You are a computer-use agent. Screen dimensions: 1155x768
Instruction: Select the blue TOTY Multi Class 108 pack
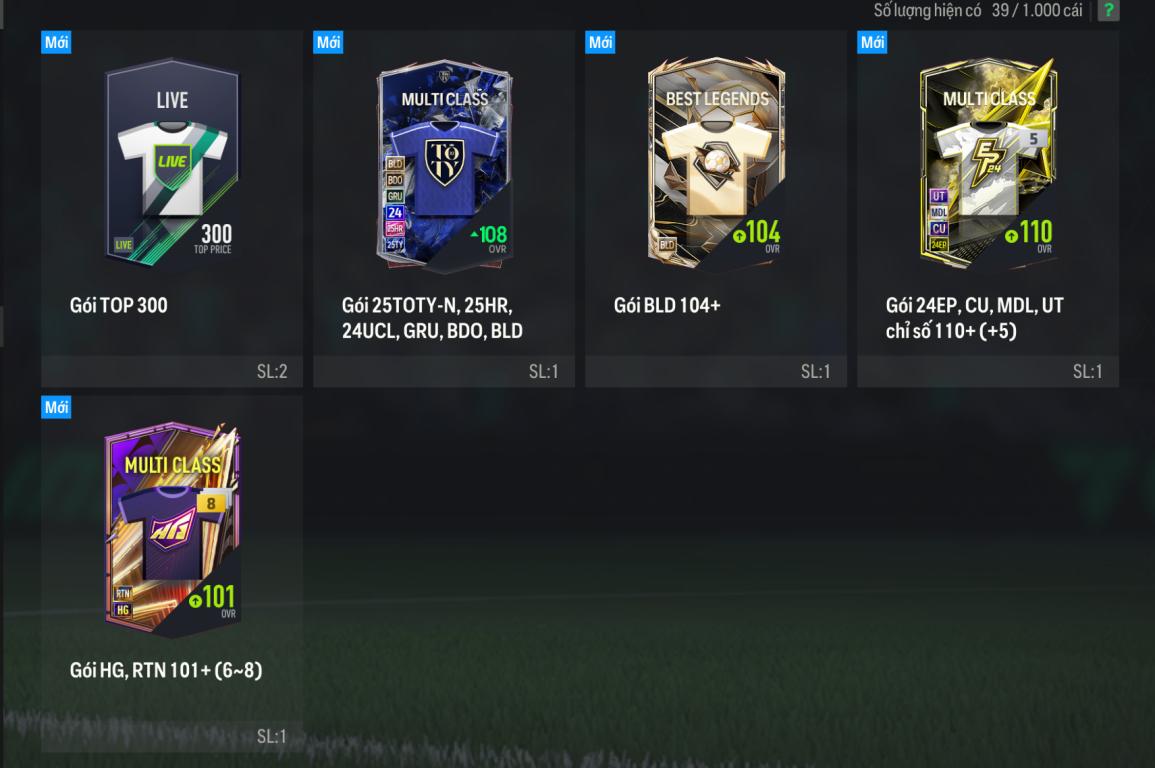pyautogui.click(x=444, y=163)
